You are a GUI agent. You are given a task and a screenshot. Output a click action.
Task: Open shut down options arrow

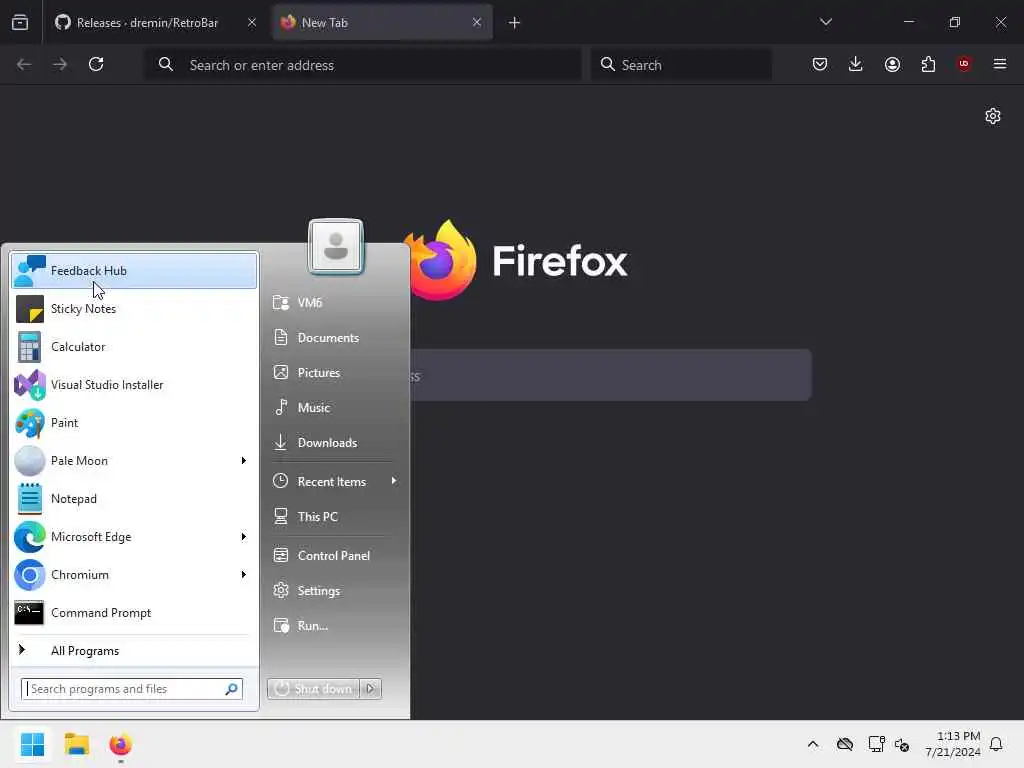[x=370, y=688]
